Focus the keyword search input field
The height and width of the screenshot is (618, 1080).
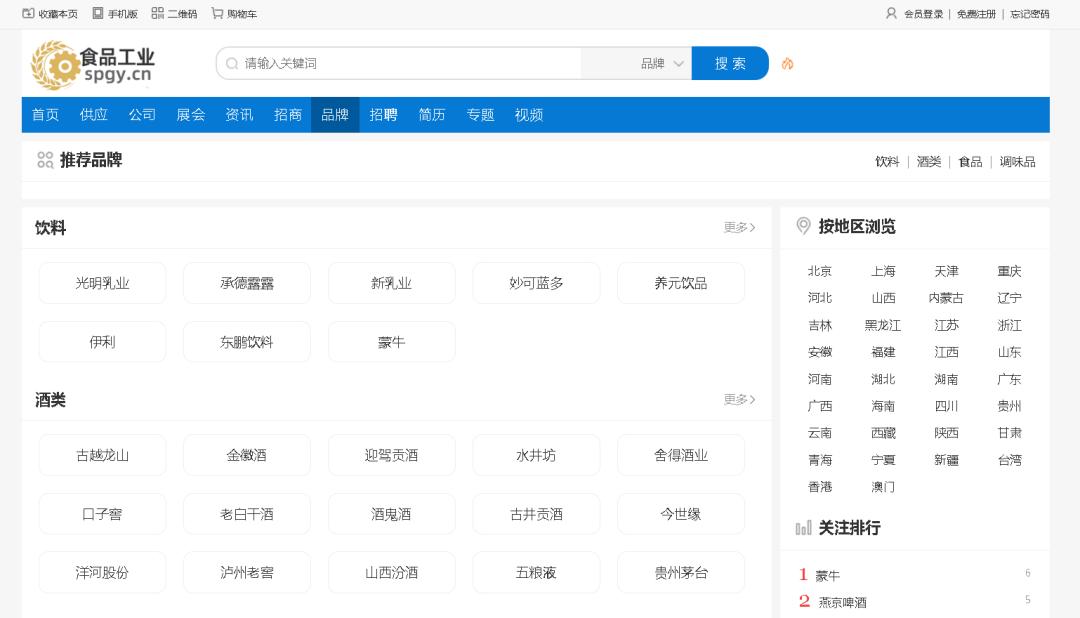click(x=410, y=63)
